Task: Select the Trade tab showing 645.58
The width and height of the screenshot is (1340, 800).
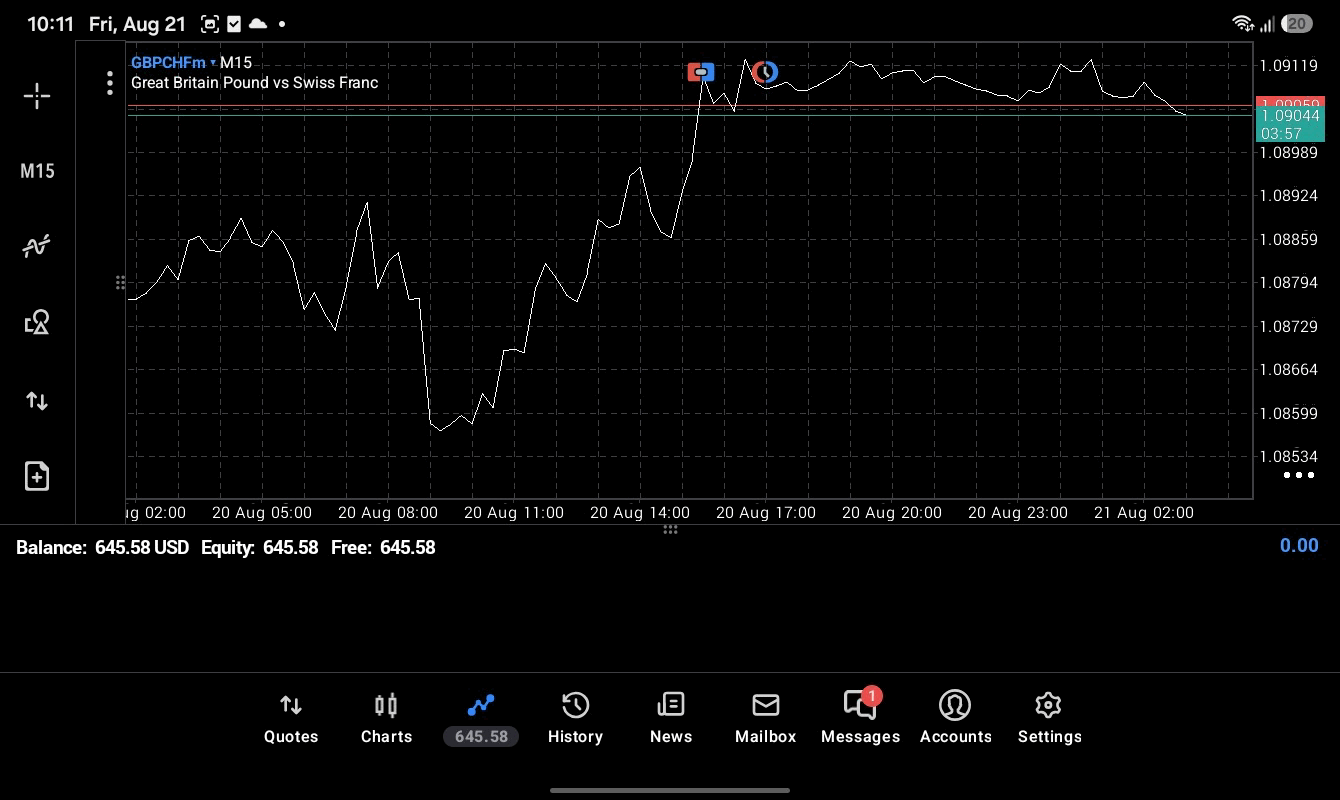Action: (x=481, y=719)
